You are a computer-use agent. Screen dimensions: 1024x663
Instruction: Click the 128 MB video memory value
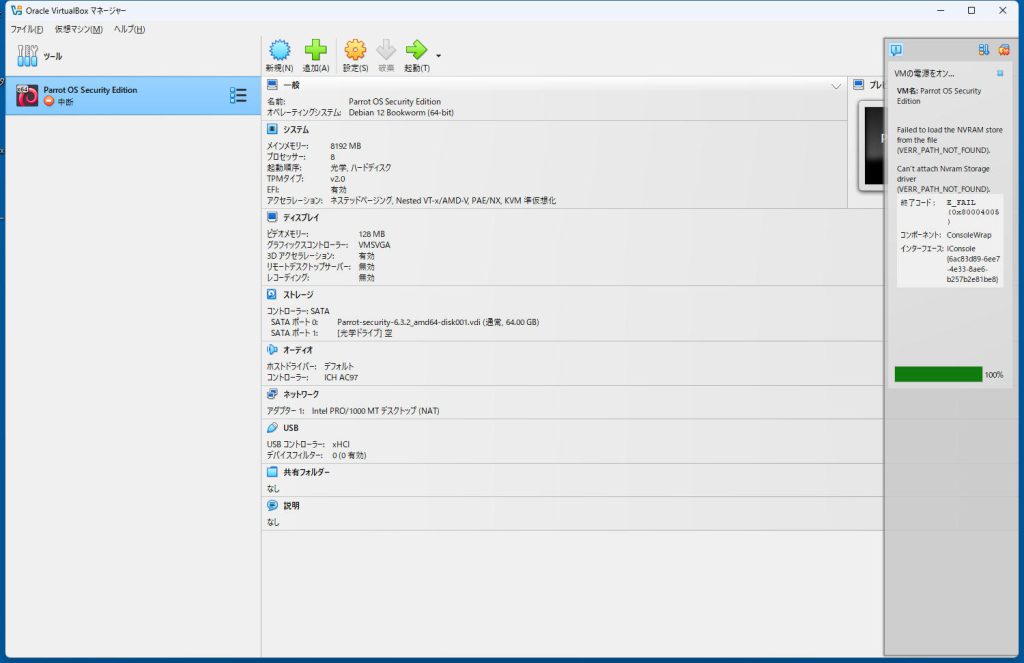coord(372,234)
